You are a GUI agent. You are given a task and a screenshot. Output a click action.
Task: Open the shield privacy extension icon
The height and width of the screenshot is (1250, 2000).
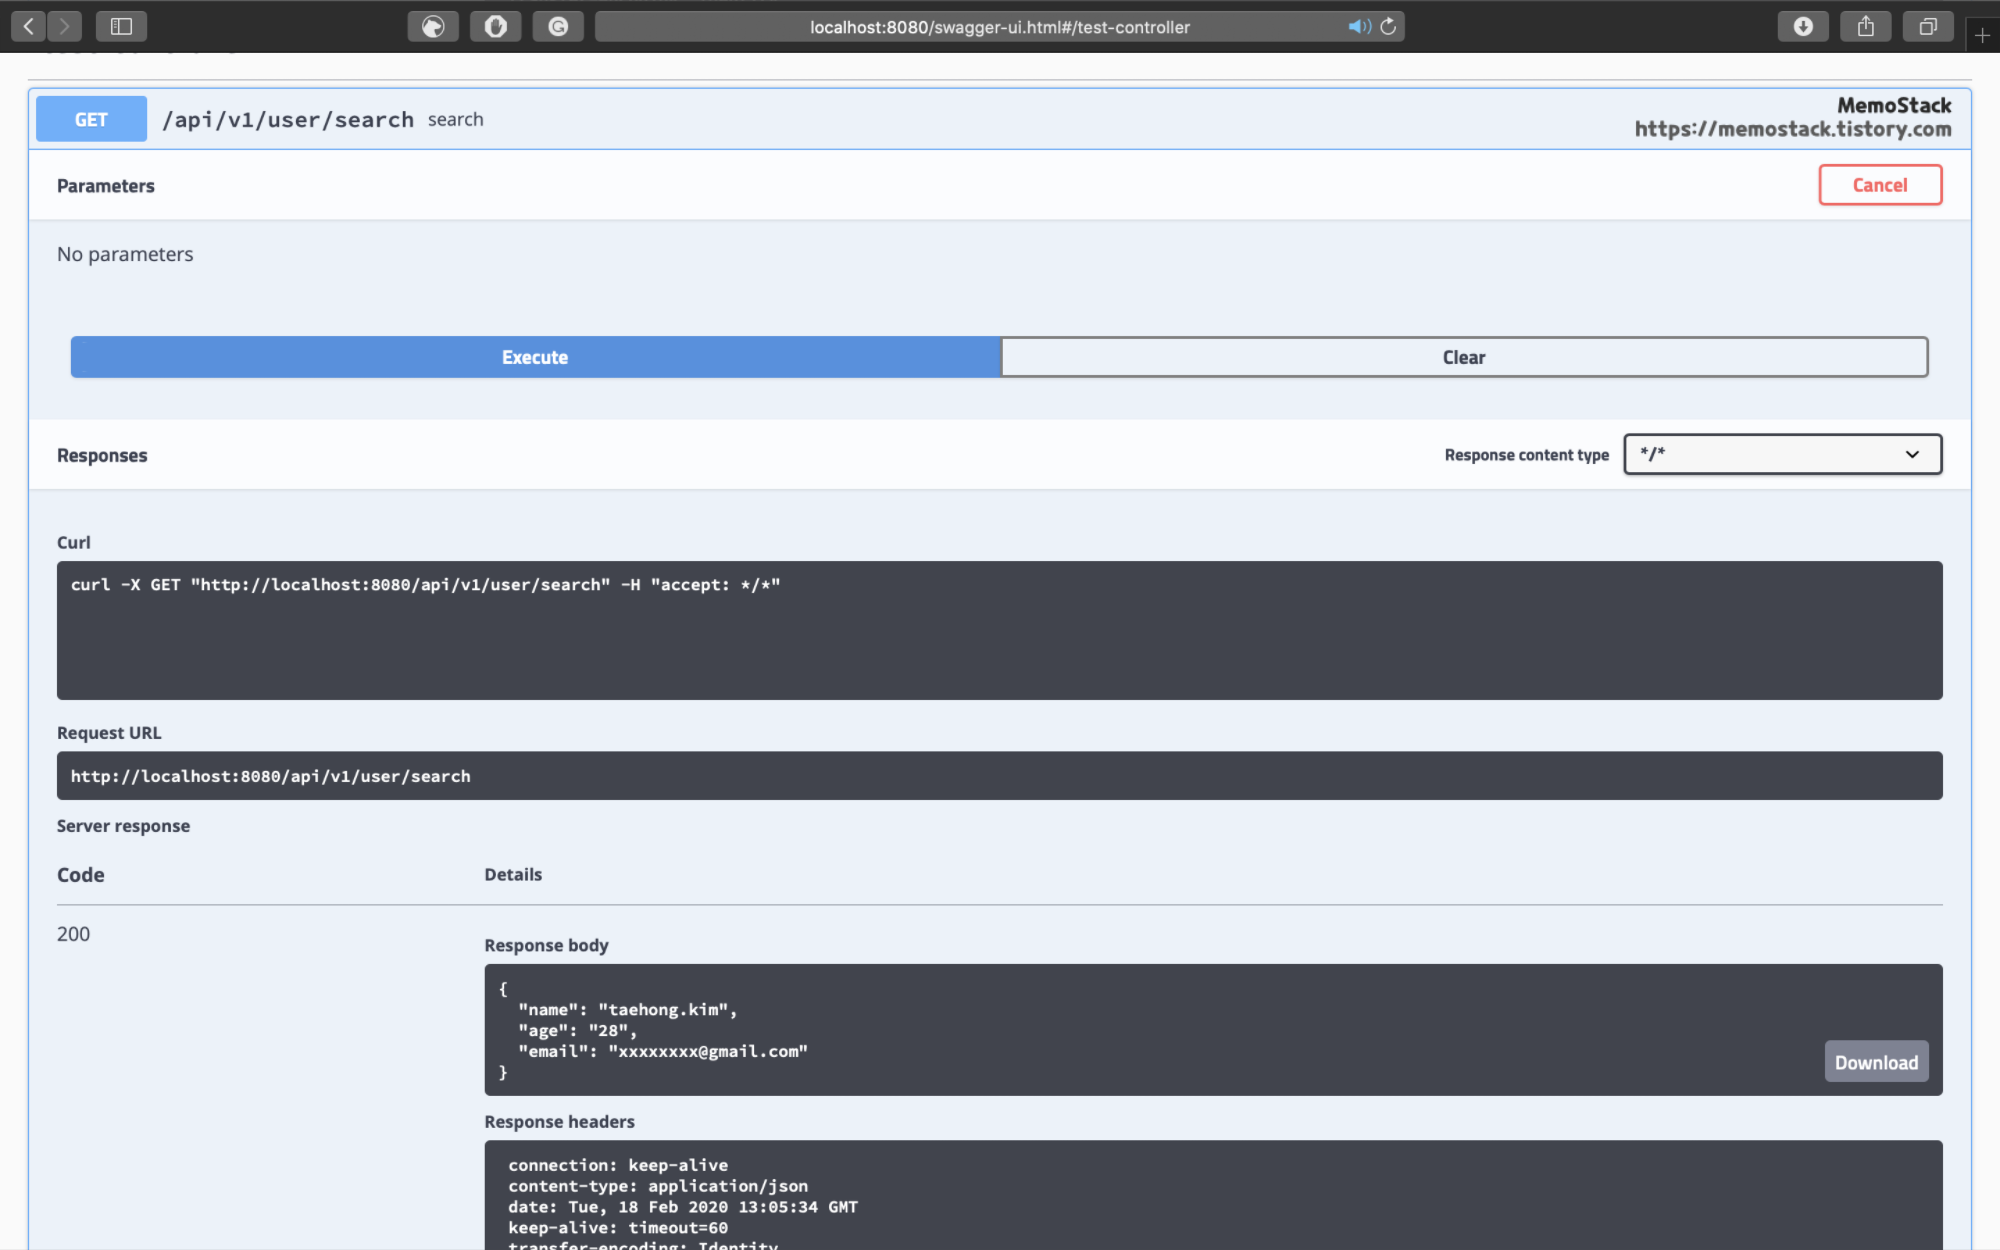point(496,26)
